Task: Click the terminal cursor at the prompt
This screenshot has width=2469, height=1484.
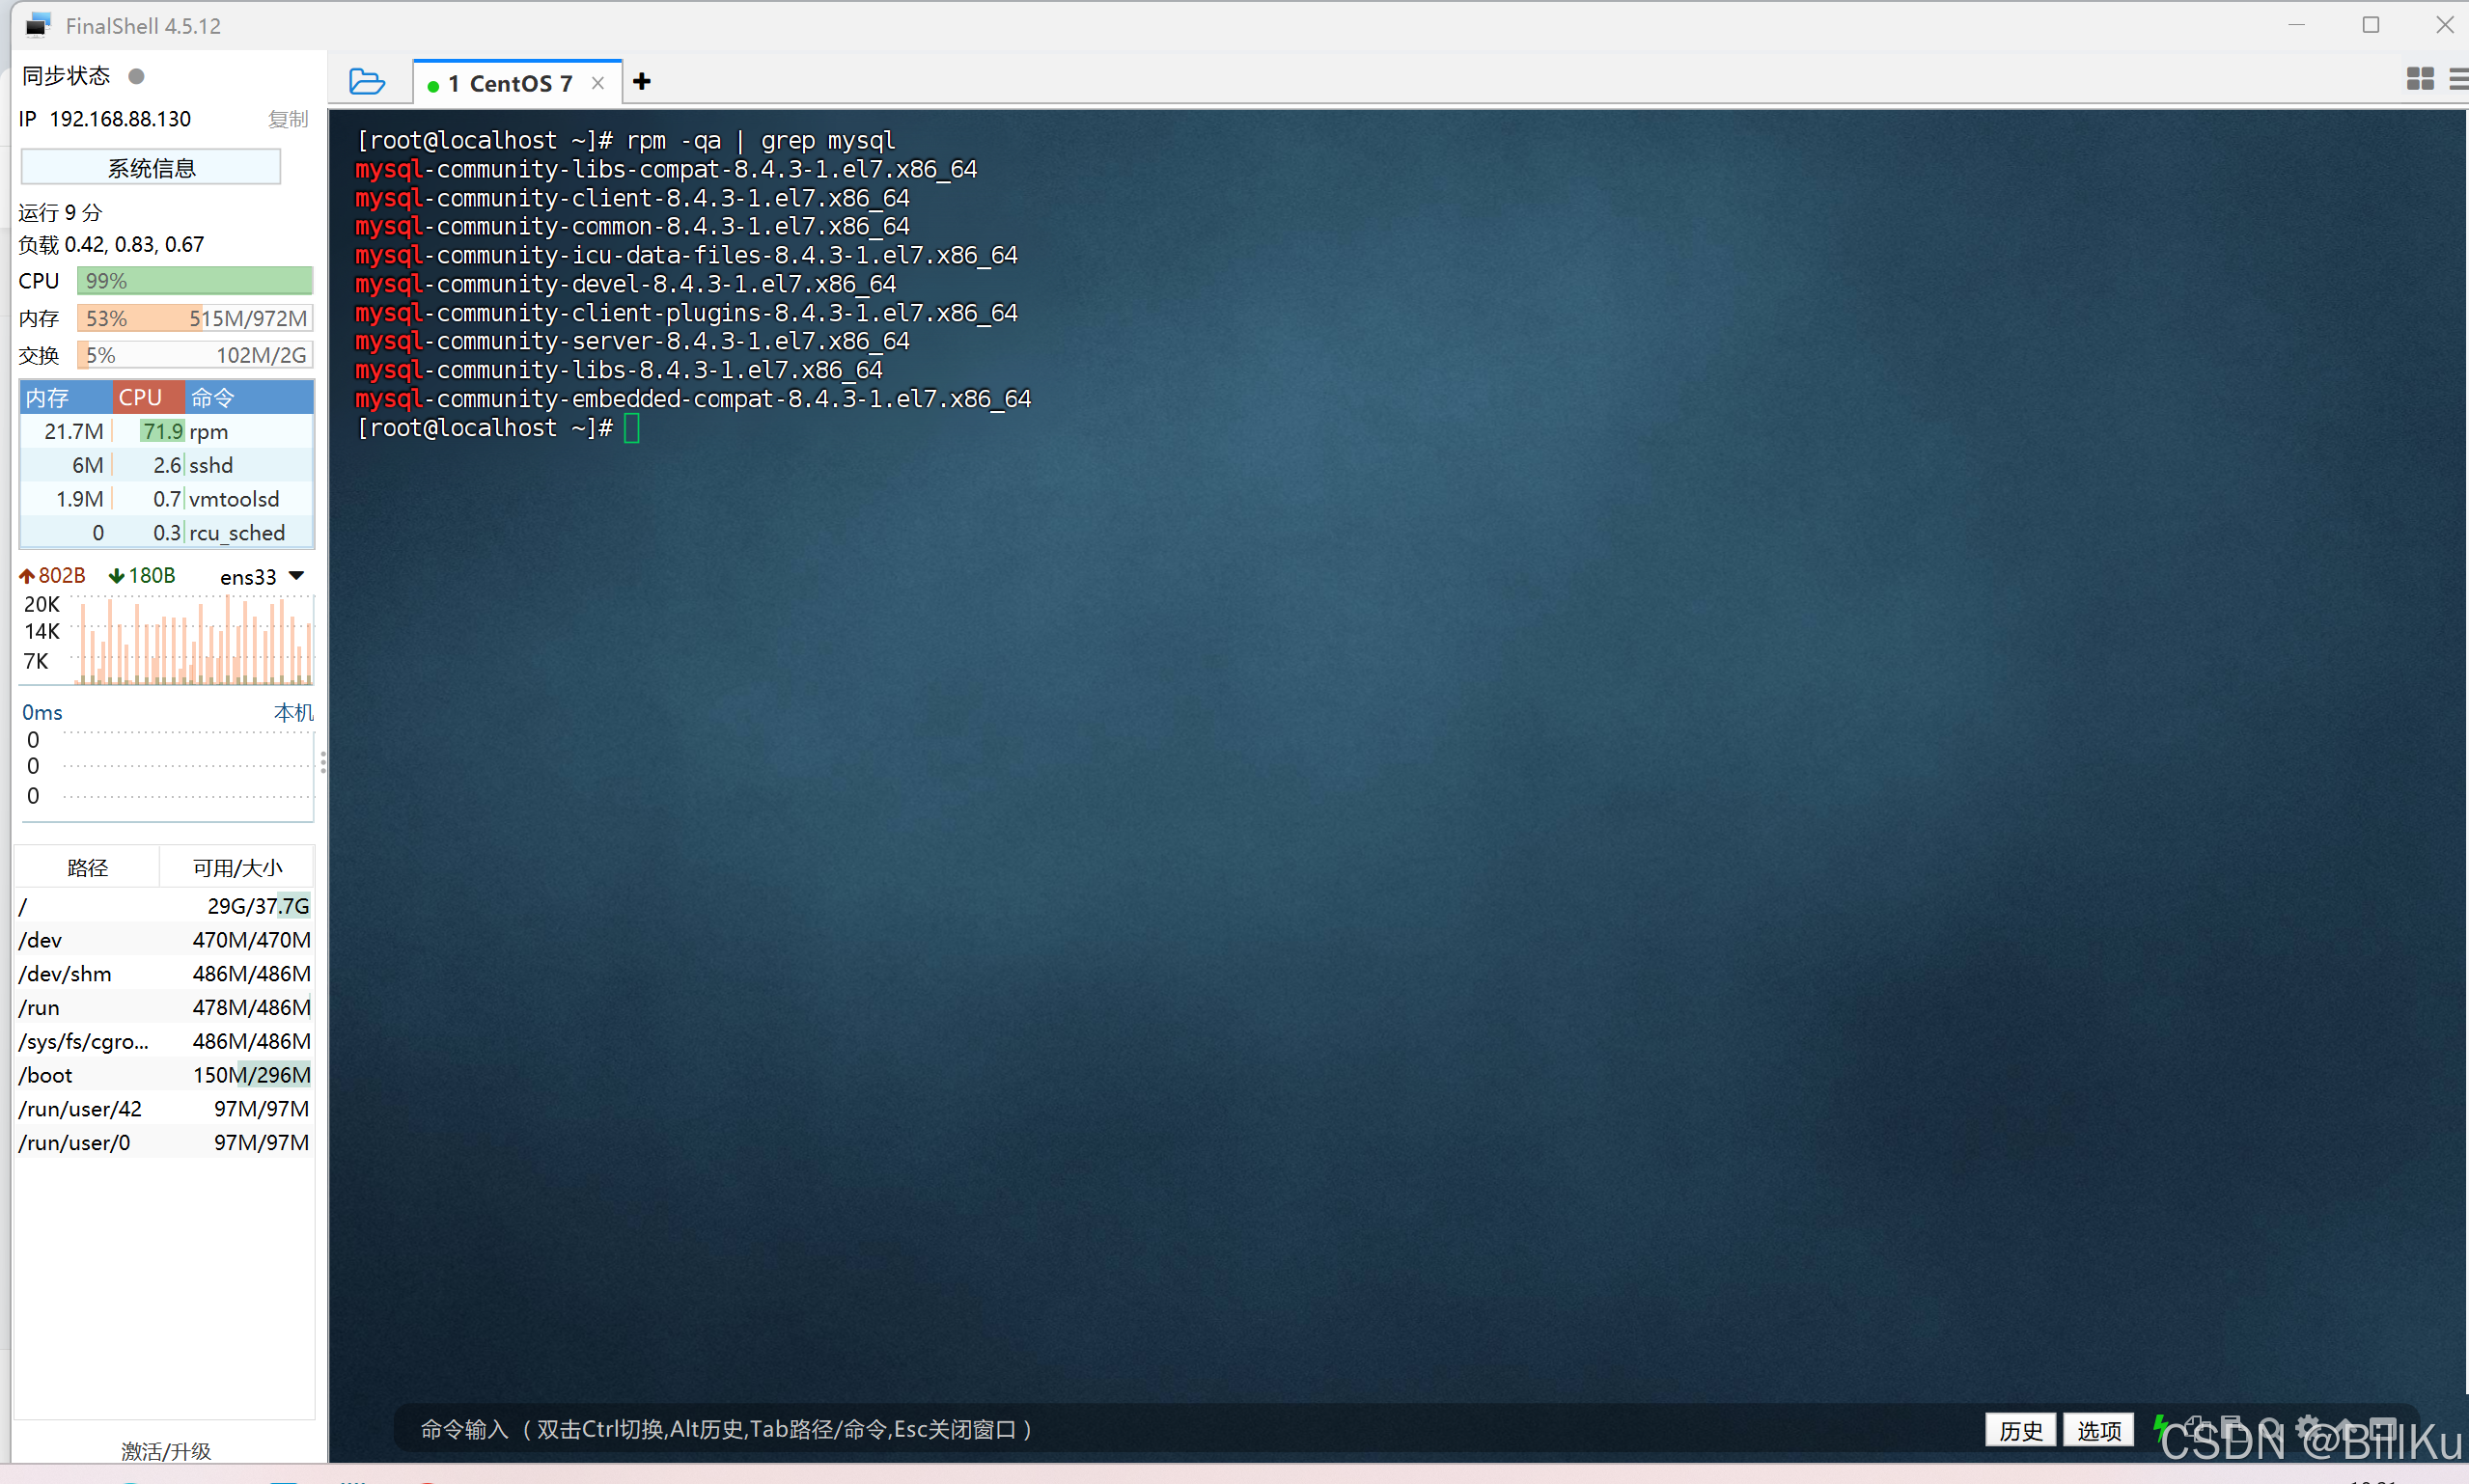Action: coord(631,428)
